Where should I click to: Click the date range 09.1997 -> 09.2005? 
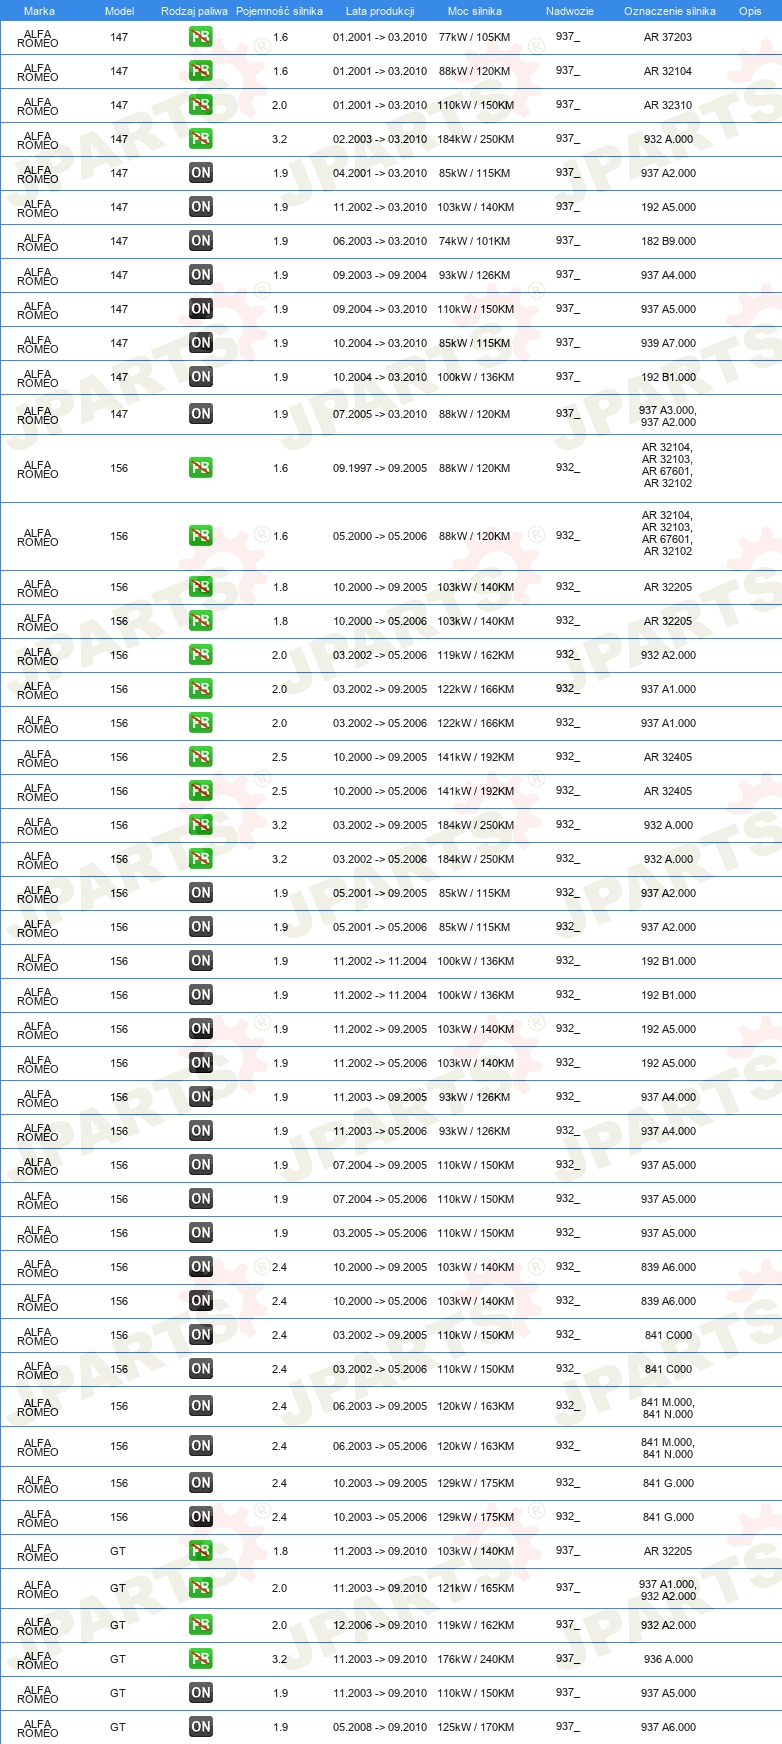(380, 468)
